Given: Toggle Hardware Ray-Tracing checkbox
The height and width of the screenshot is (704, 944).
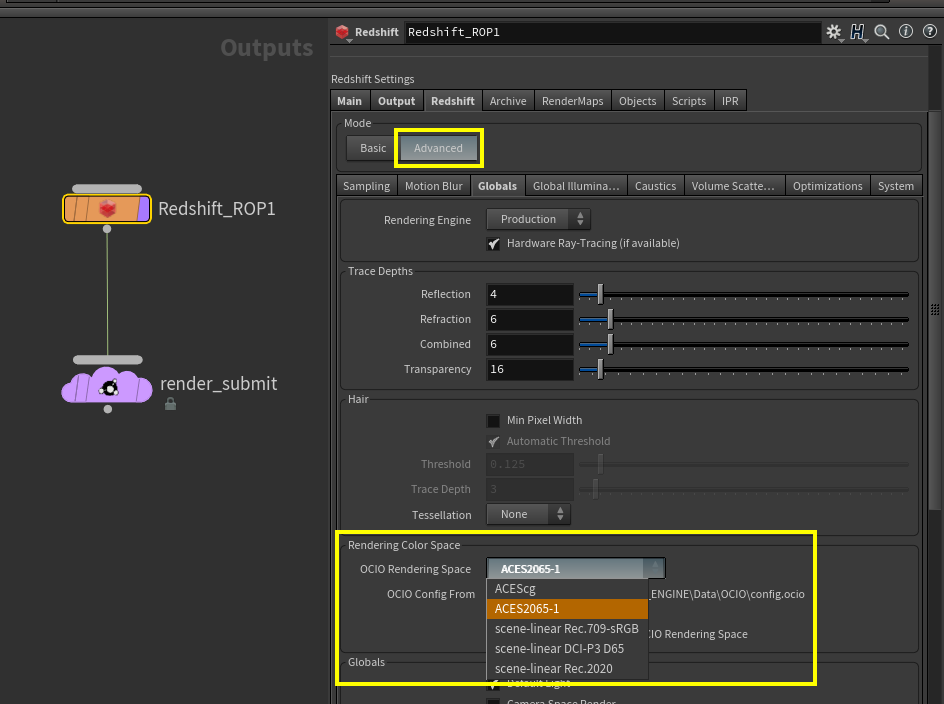Looking at the screenshot, I should pos(494,244).
